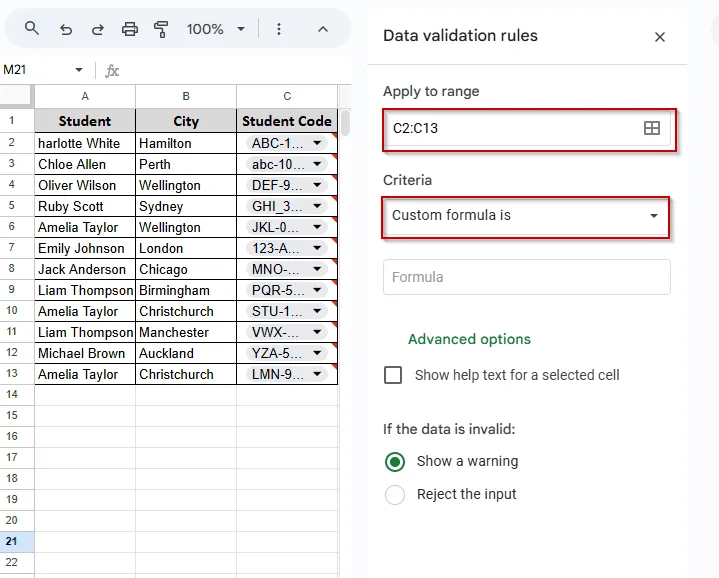Viewport: 719px width, 578px height.
Task: Click the select-all corner box
Action: (17, 96)
